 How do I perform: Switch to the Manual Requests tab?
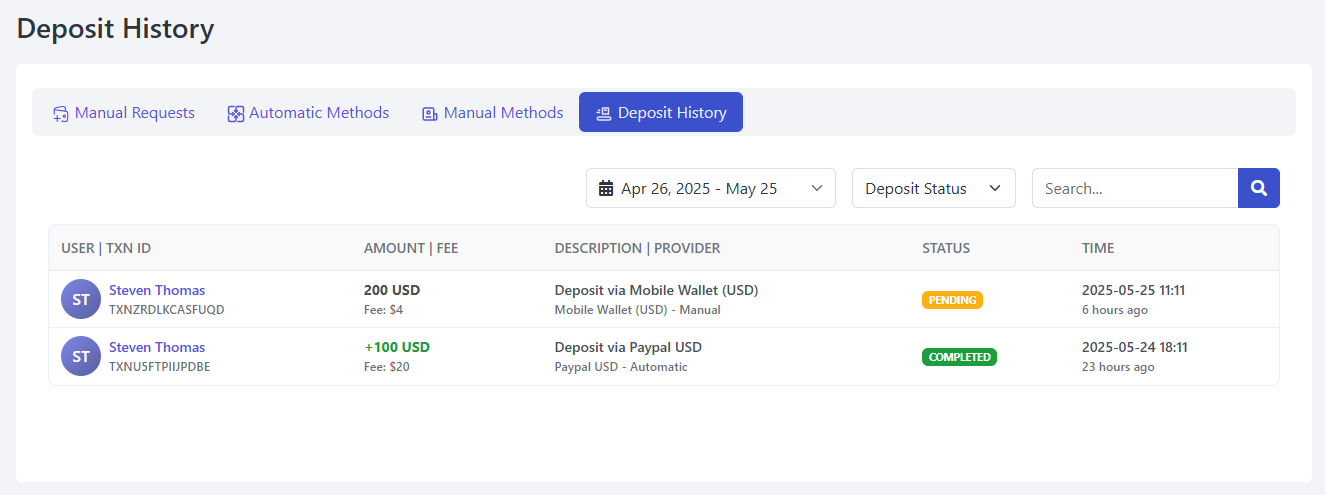click(134, 113)
